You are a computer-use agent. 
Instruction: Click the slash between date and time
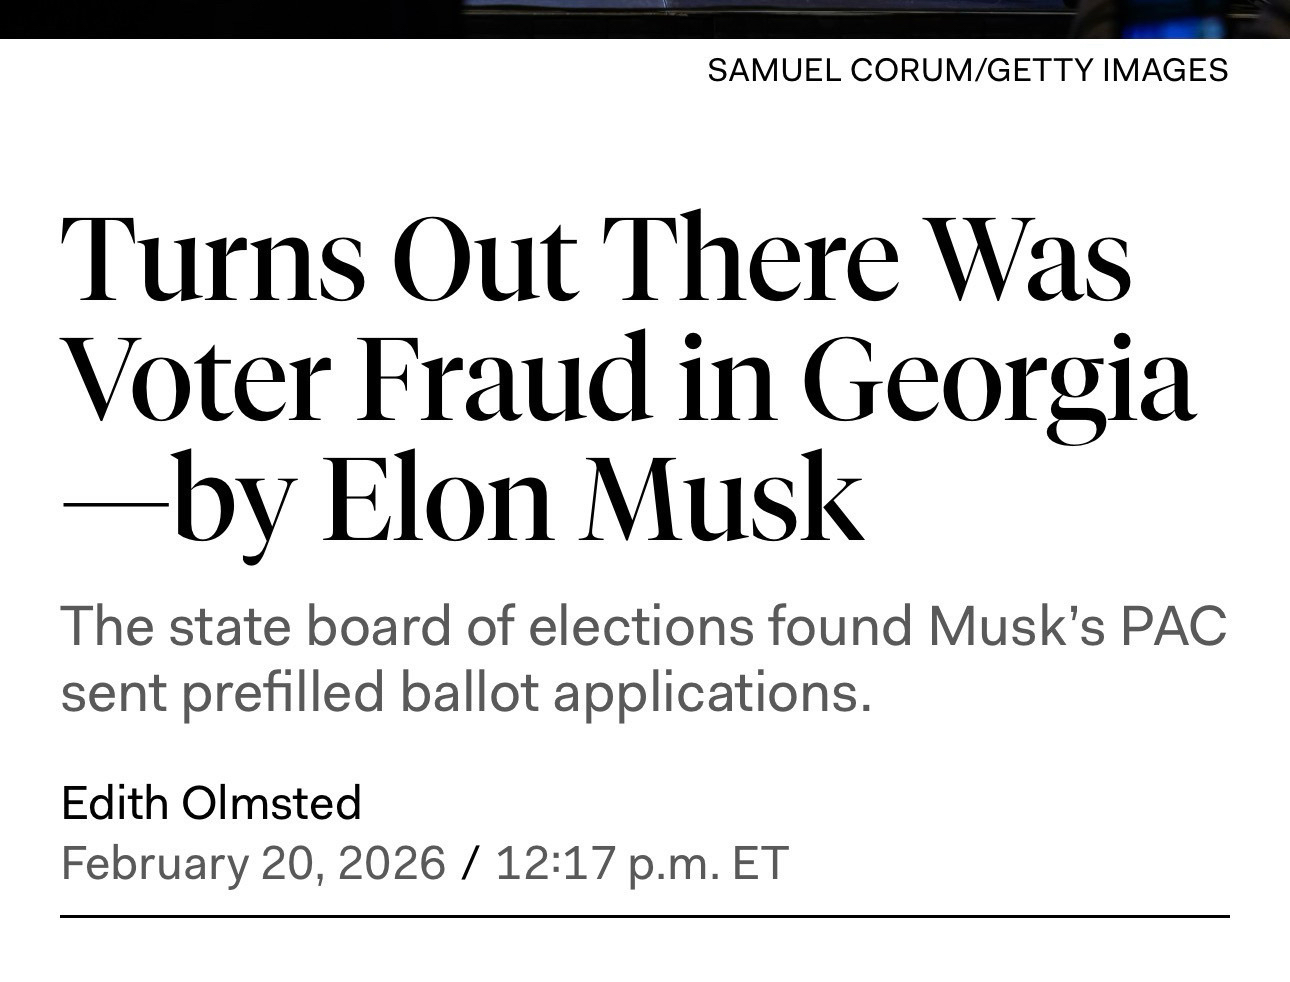pyautogui.click(x=470, y=863)
